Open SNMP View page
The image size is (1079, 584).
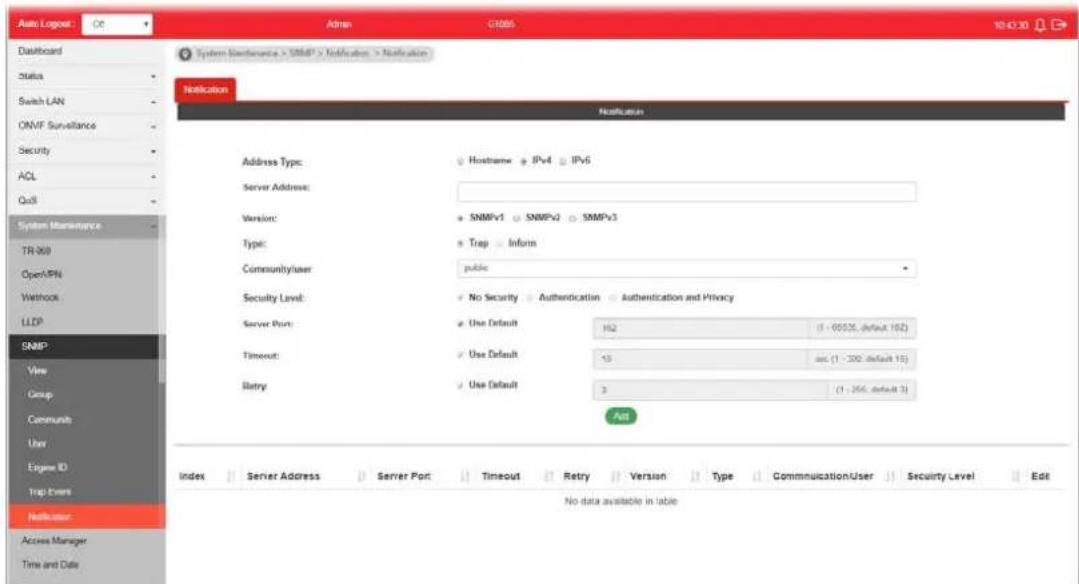tap(37, 371)
